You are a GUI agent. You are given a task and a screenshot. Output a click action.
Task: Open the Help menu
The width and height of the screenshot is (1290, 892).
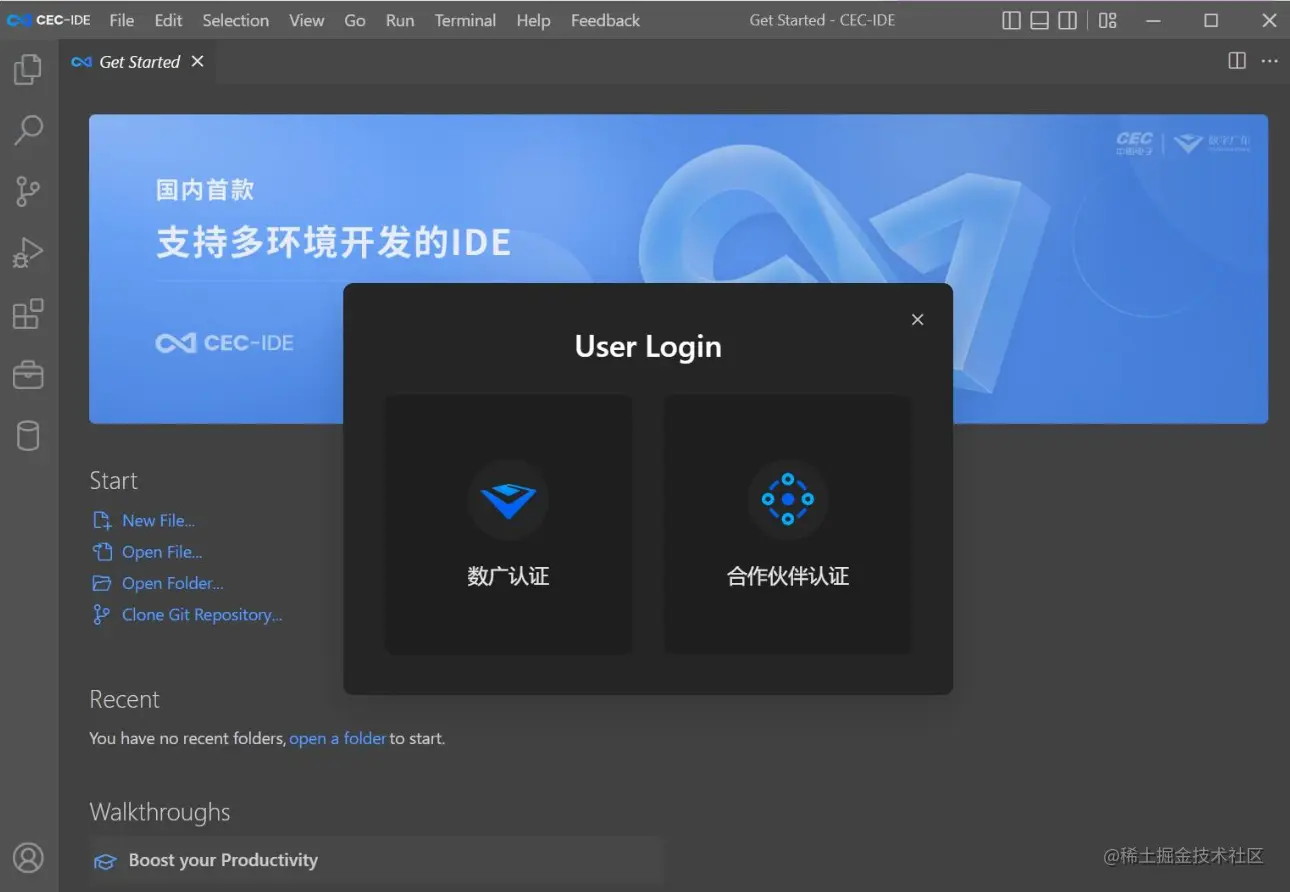click(x=533, y=20)
